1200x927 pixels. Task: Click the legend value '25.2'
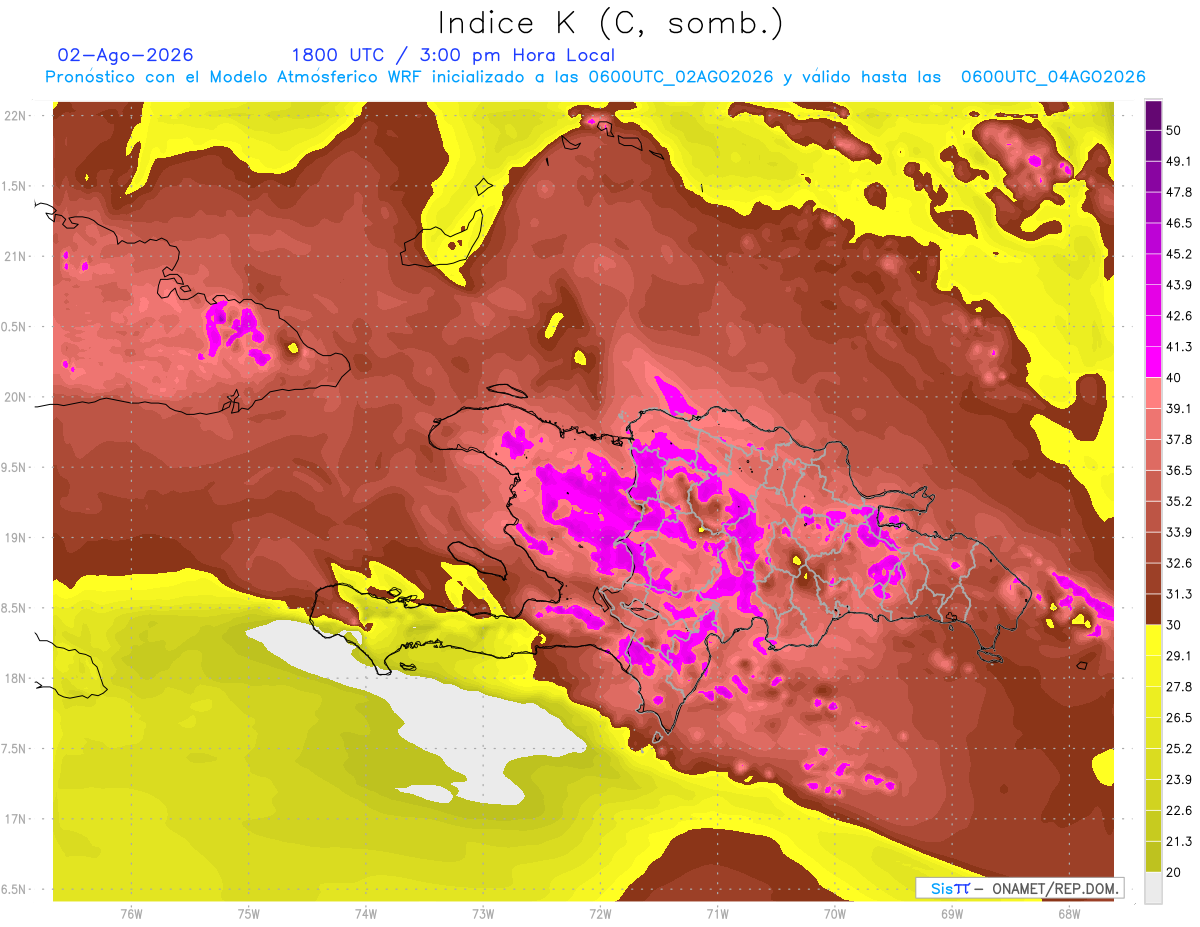click(1178, 748)
